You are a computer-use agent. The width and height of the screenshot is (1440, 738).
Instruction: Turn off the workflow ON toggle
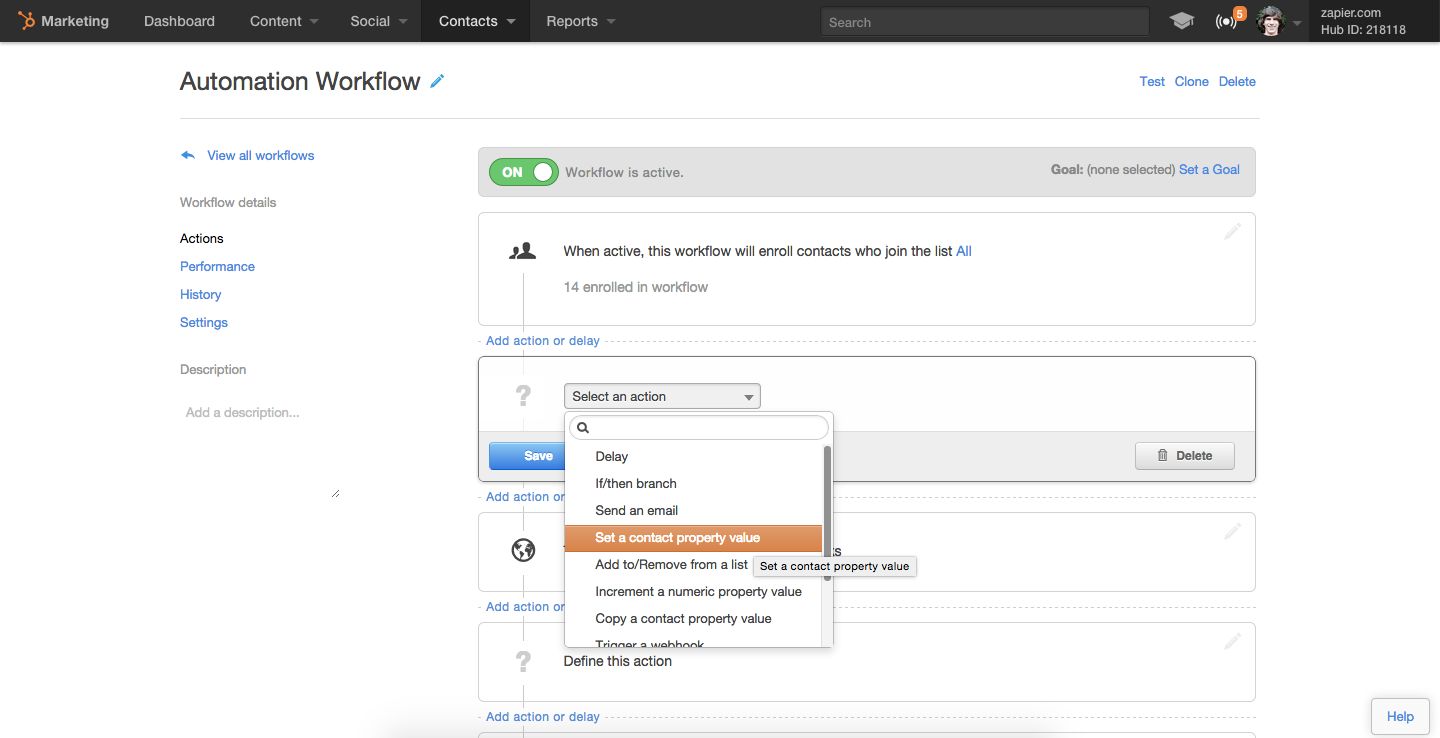[523, 172]
